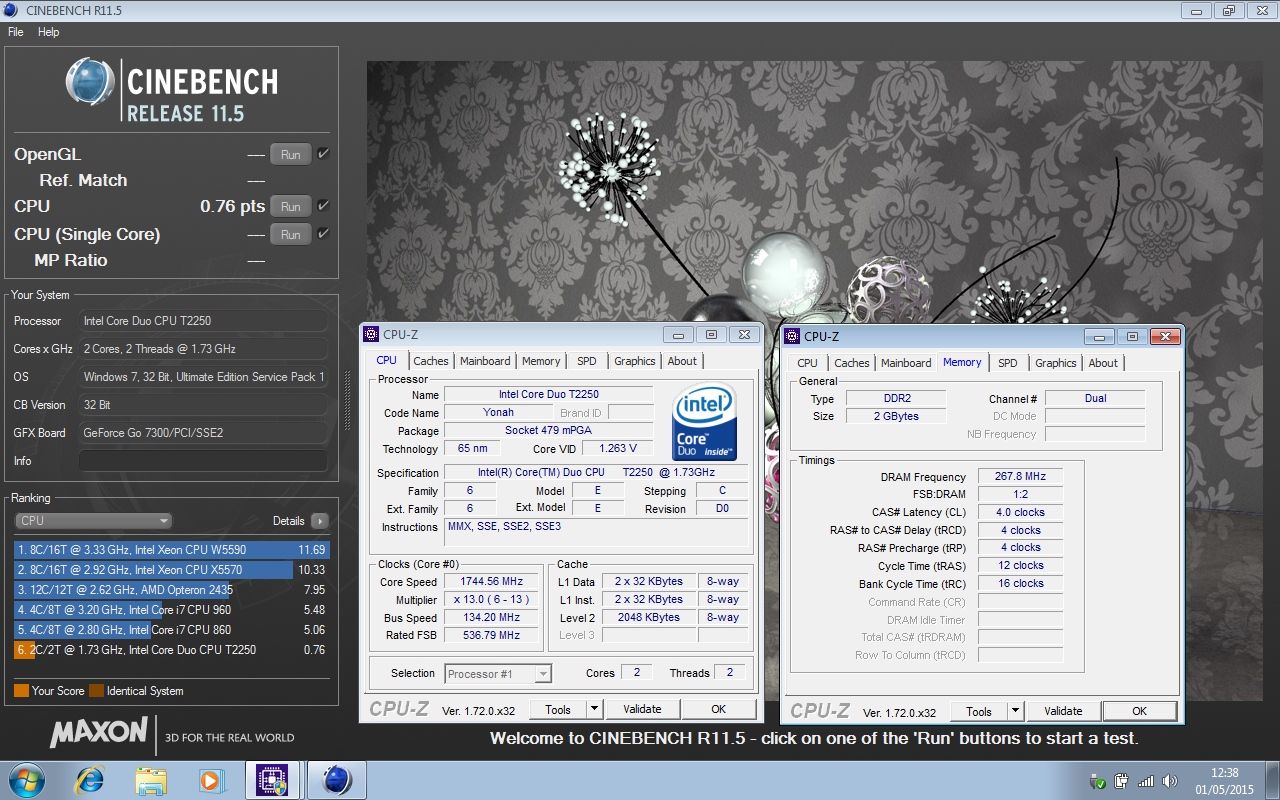Image resolution: width=1280 pixels, height=800 pixels.
Task: Open SPD tab in left CPU-Z window
Action: click(x=587, y=361)
